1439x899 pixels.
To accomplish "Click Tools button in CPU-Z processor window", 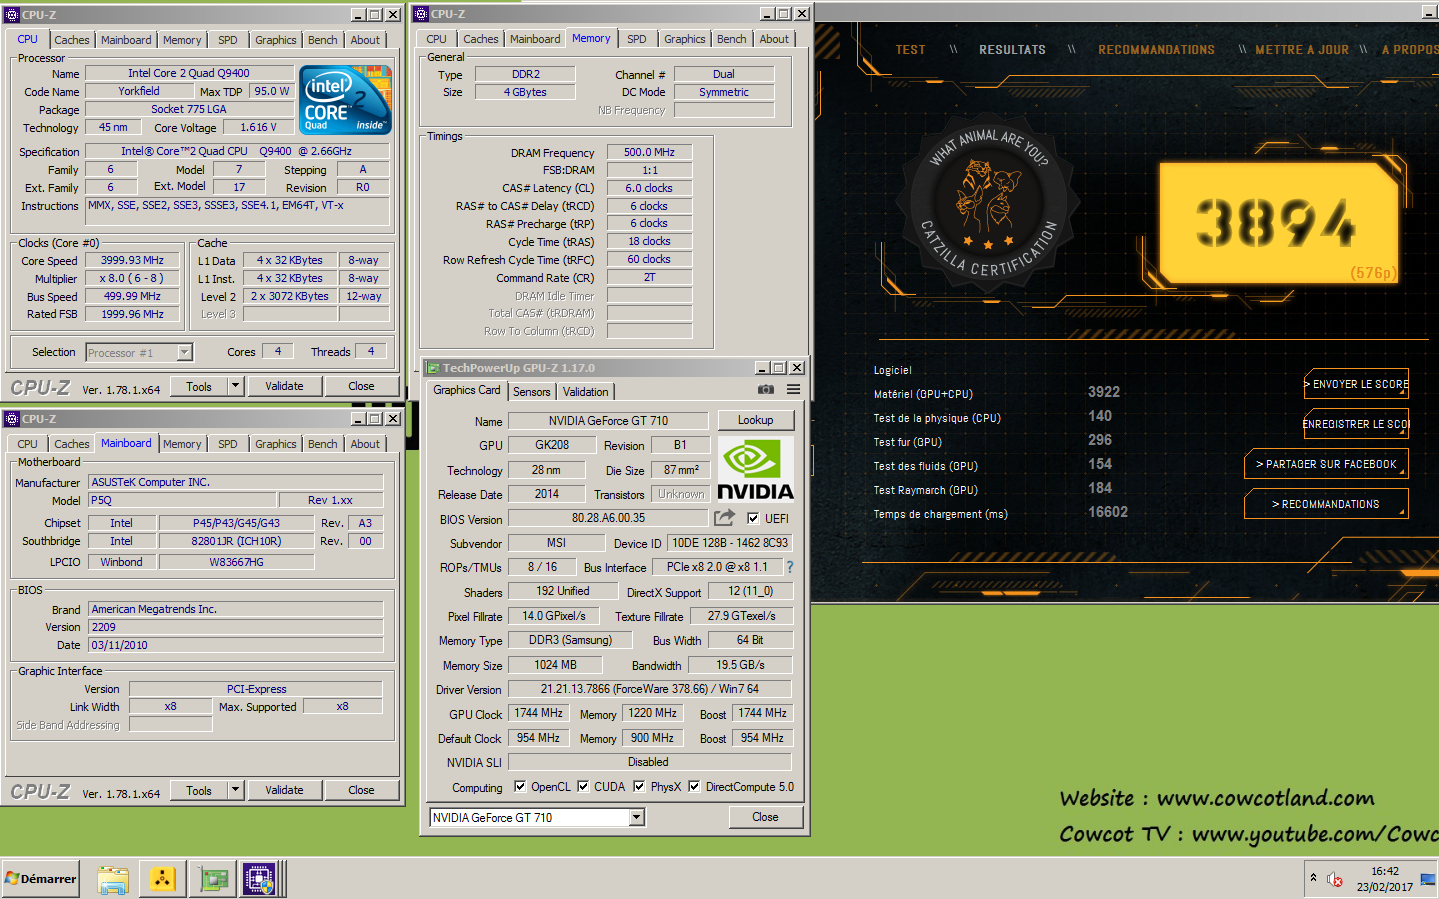I will tap(199, 386).
